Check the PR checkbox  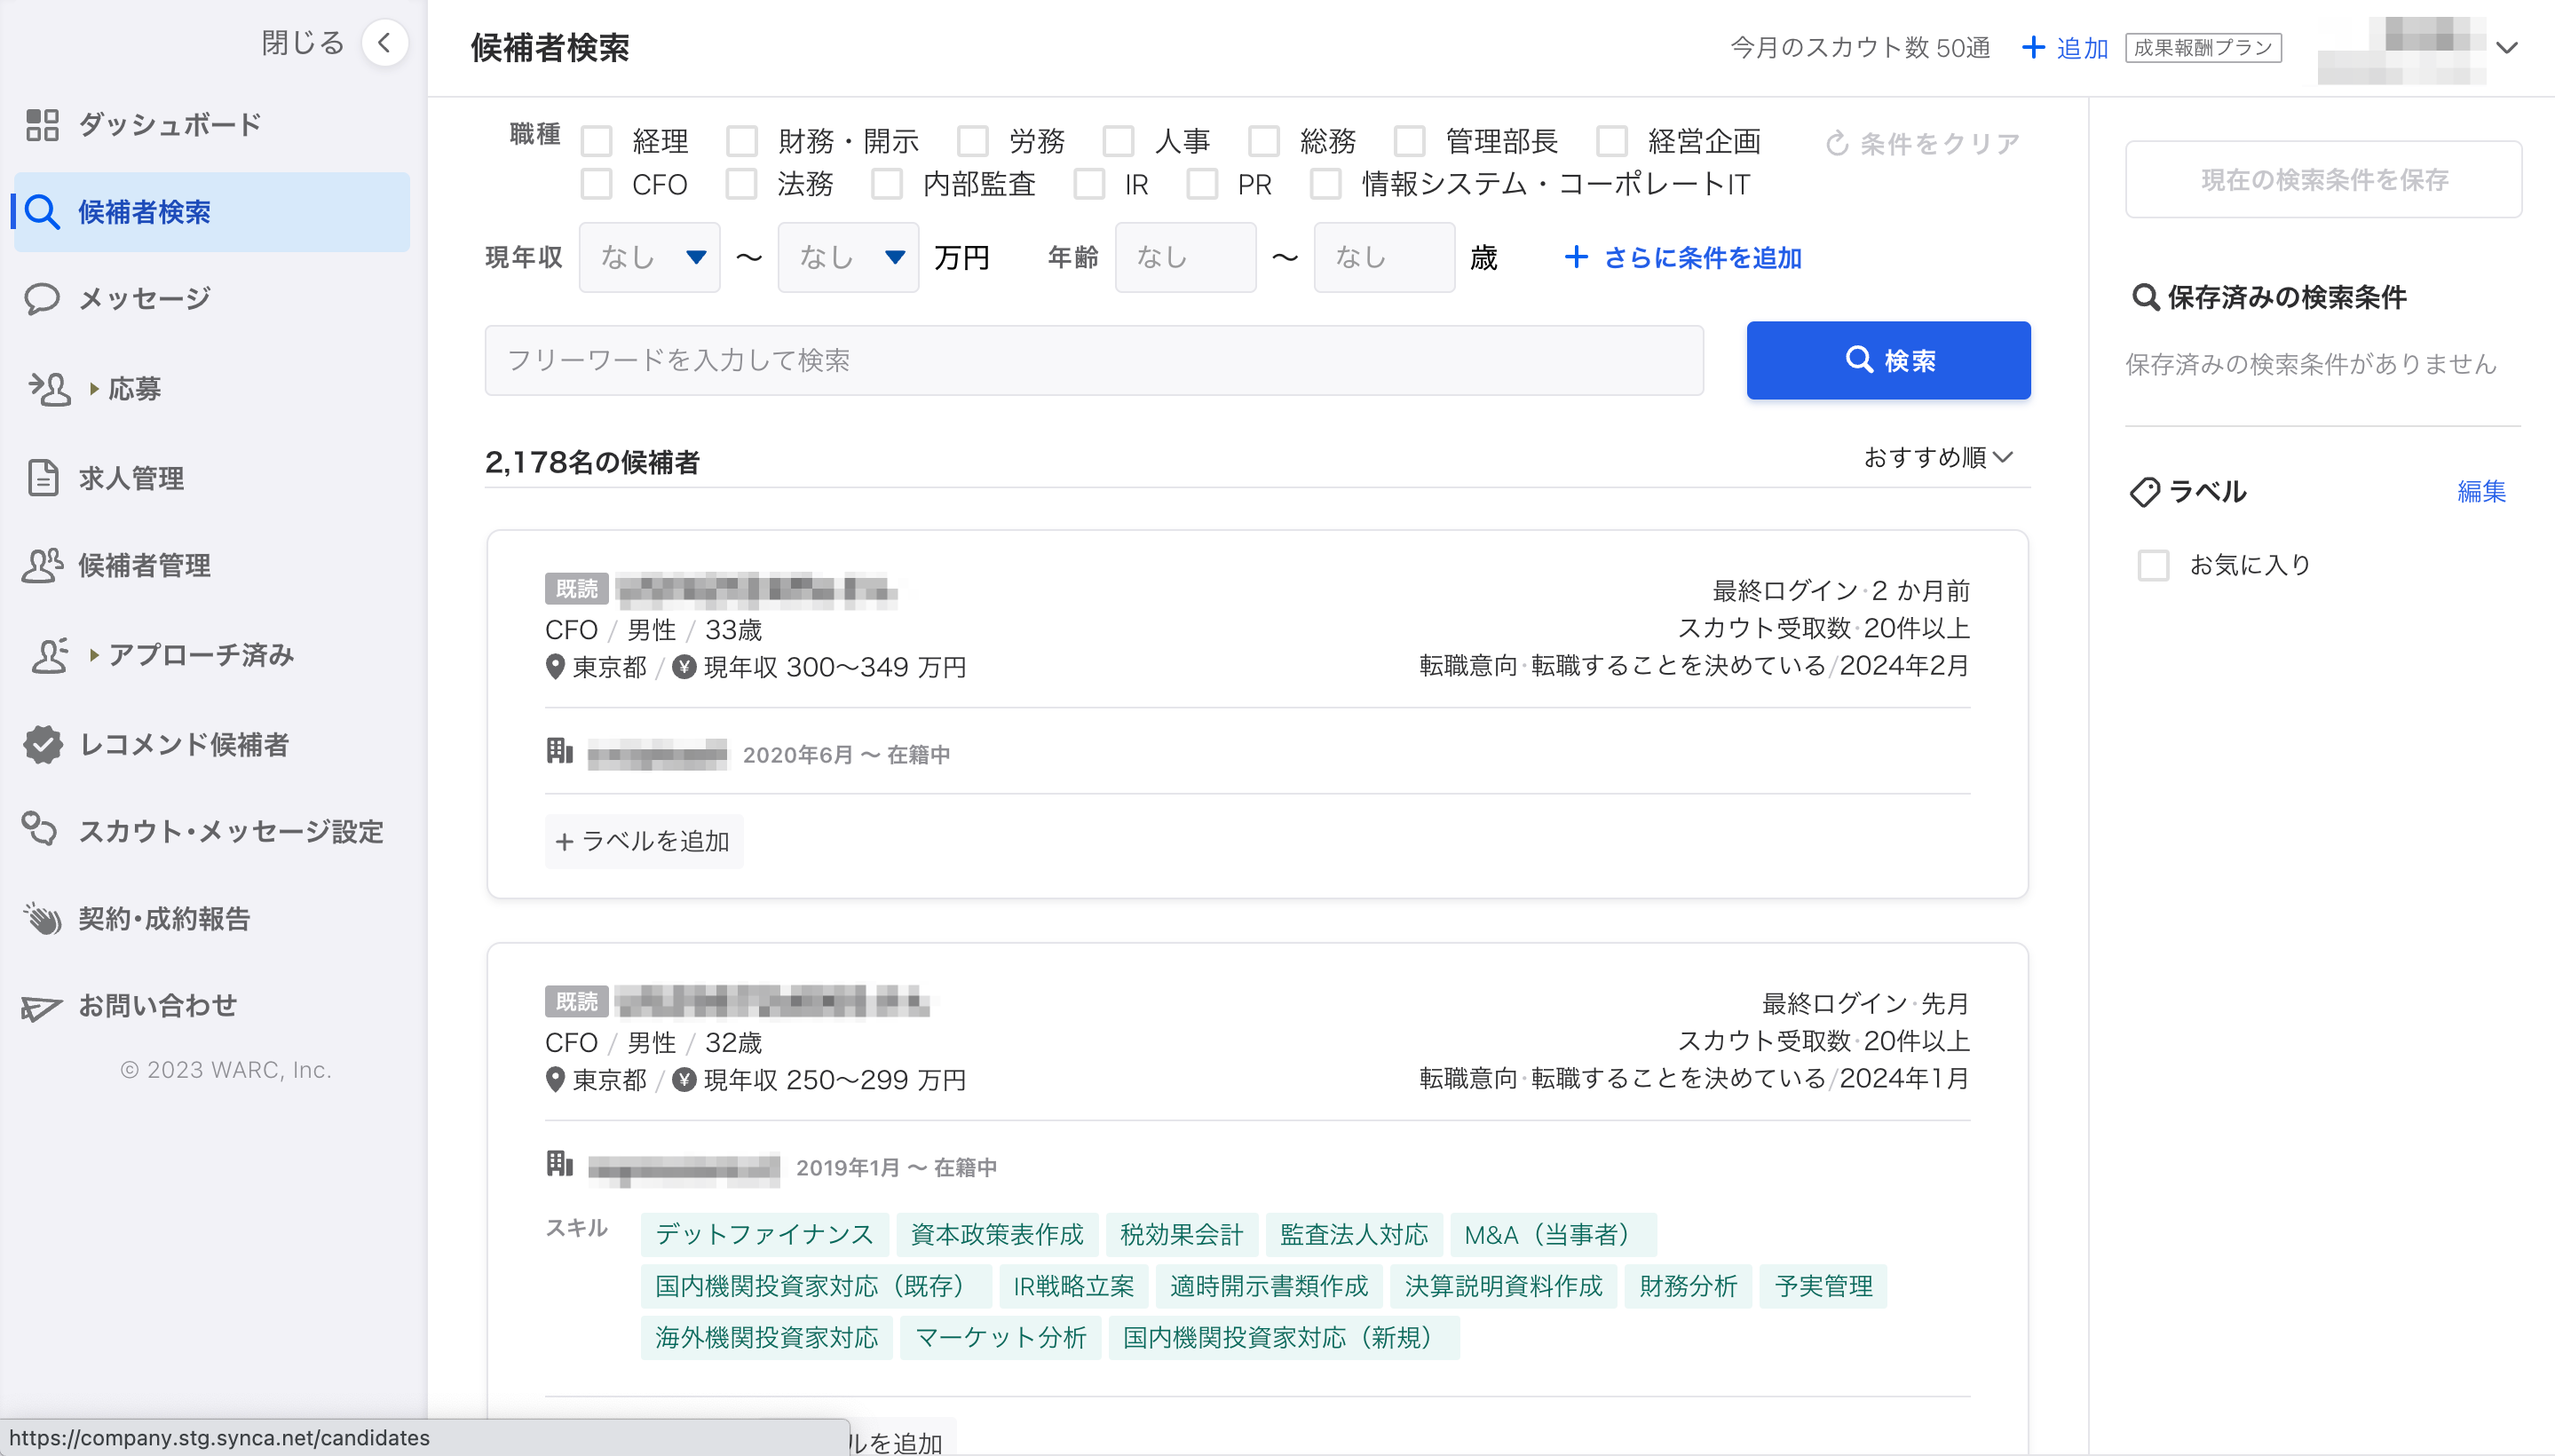click(1202, 184)
